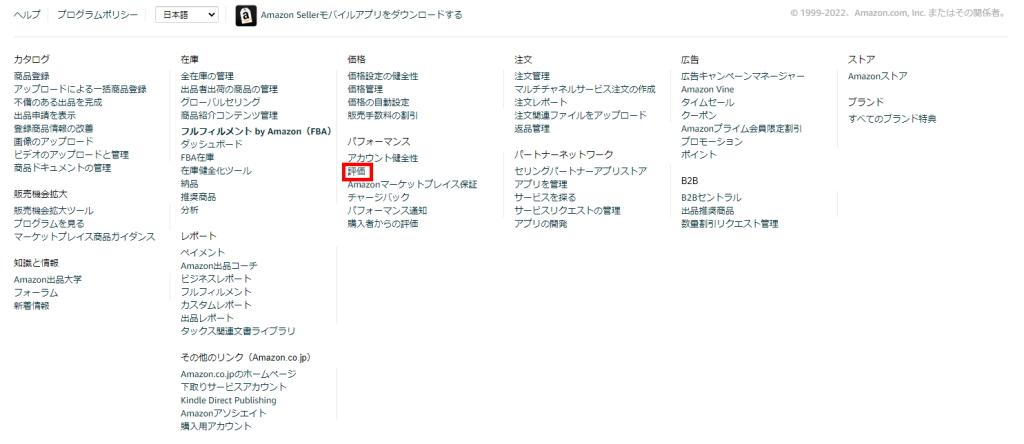This screenshot has height=444, width=1024.
Task: Open the ヘルプ link
Action: coord(27,15)
